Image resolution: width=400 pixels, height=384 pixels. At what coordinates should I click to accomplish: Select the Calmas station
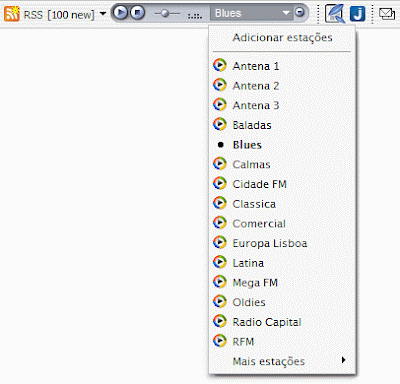coord(282,164)
